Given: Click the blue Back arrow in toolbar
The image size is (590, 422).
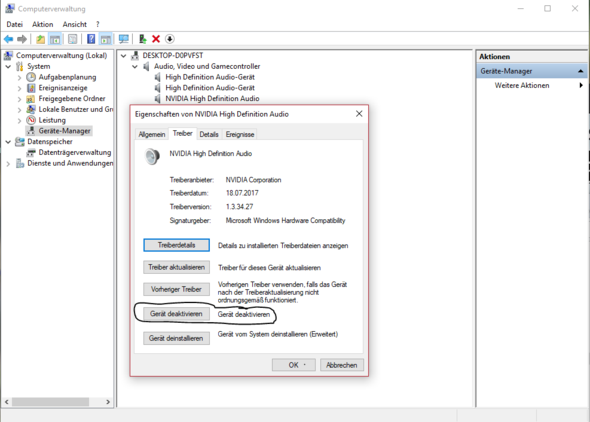Looking at the screenshot, I should pyautogui.click(x=8, y=39).
